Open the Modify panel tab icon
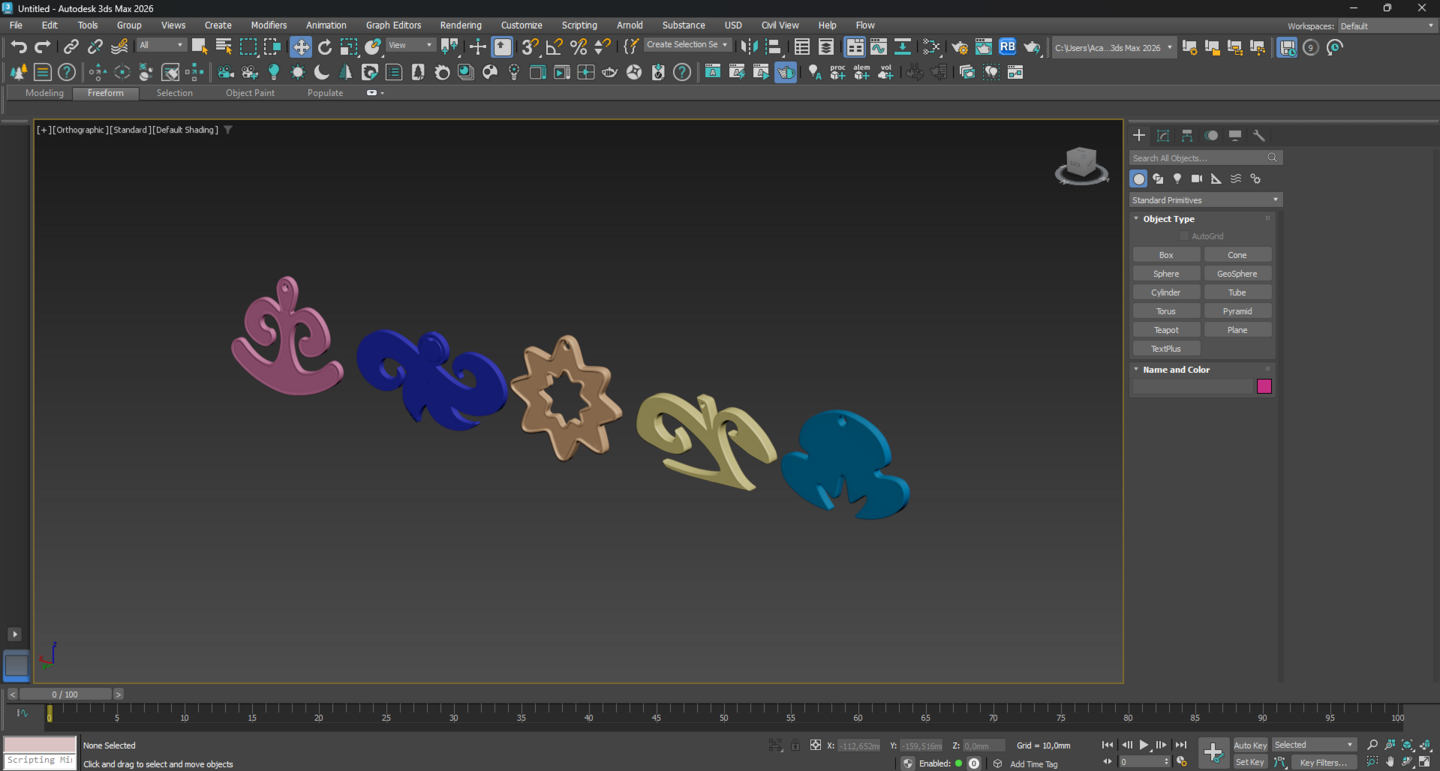The width and height of the screenshot is (1440, 771). [x=1163, y=135]
